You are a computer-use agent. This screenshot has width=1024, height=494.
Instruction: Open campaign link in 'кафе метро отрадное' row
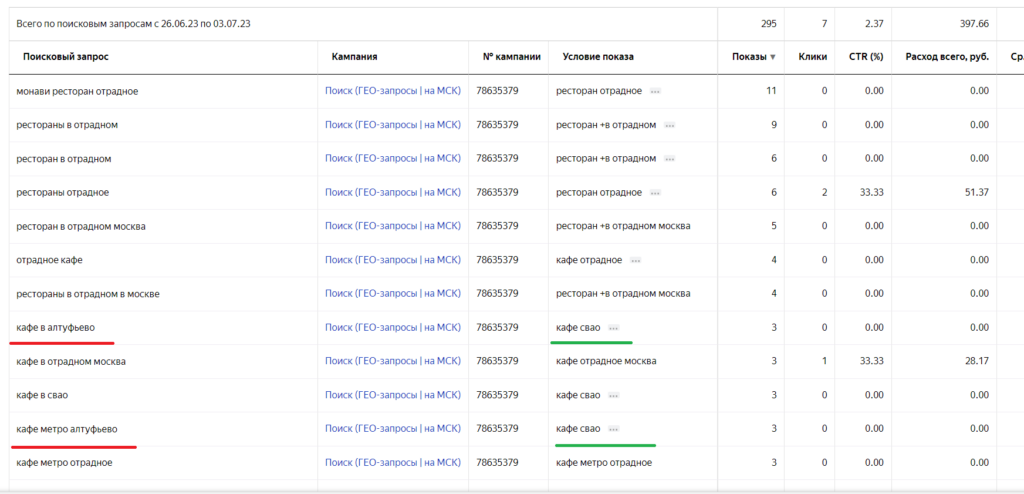pyautogui.click(x=392, y=463)
